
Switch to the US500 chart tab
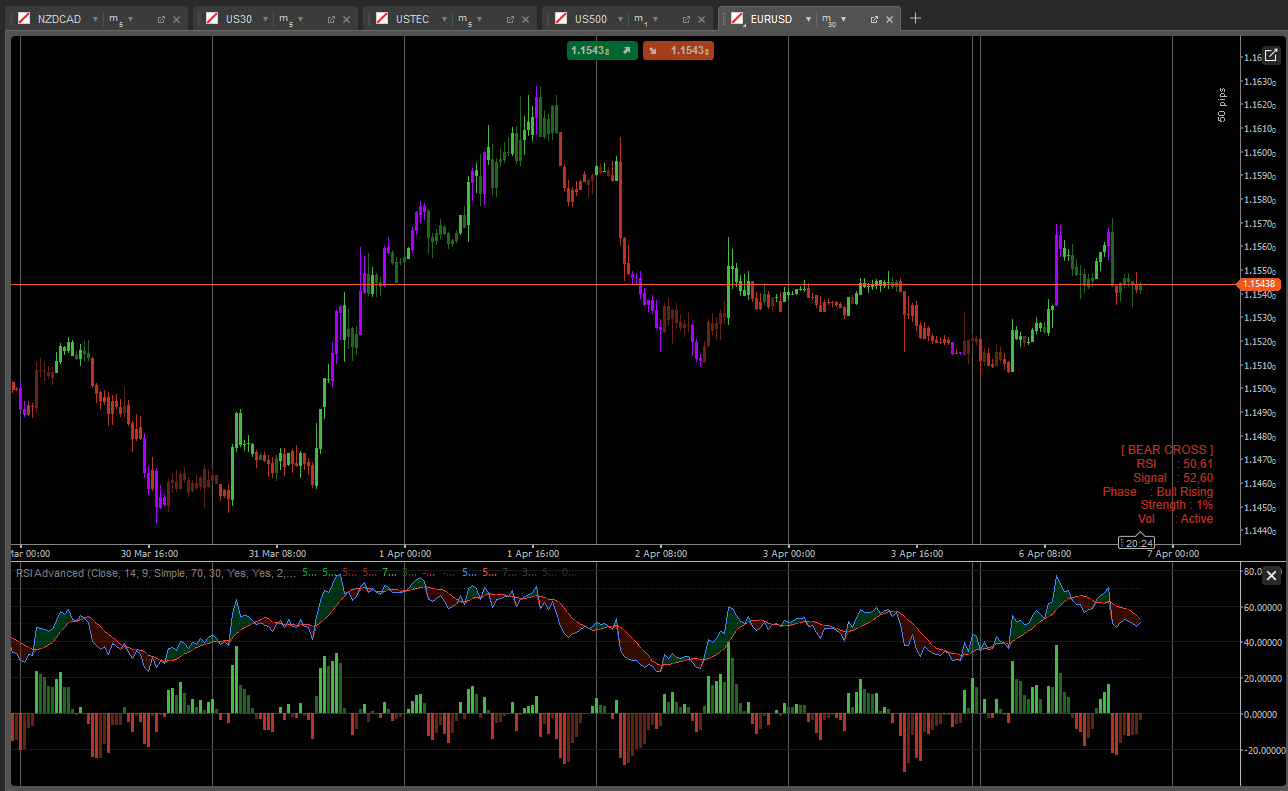590,19
